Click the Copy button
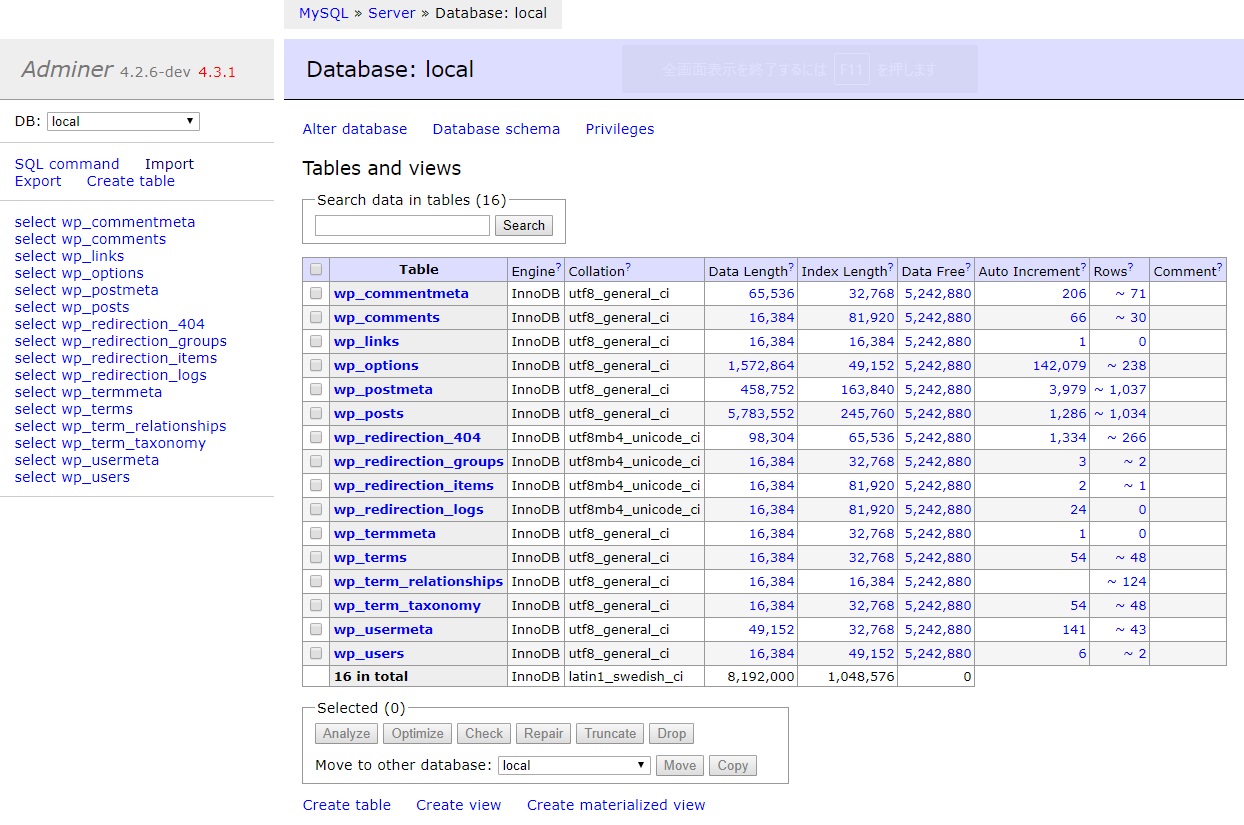The image size is (1244, 825). tap(733, 765)
